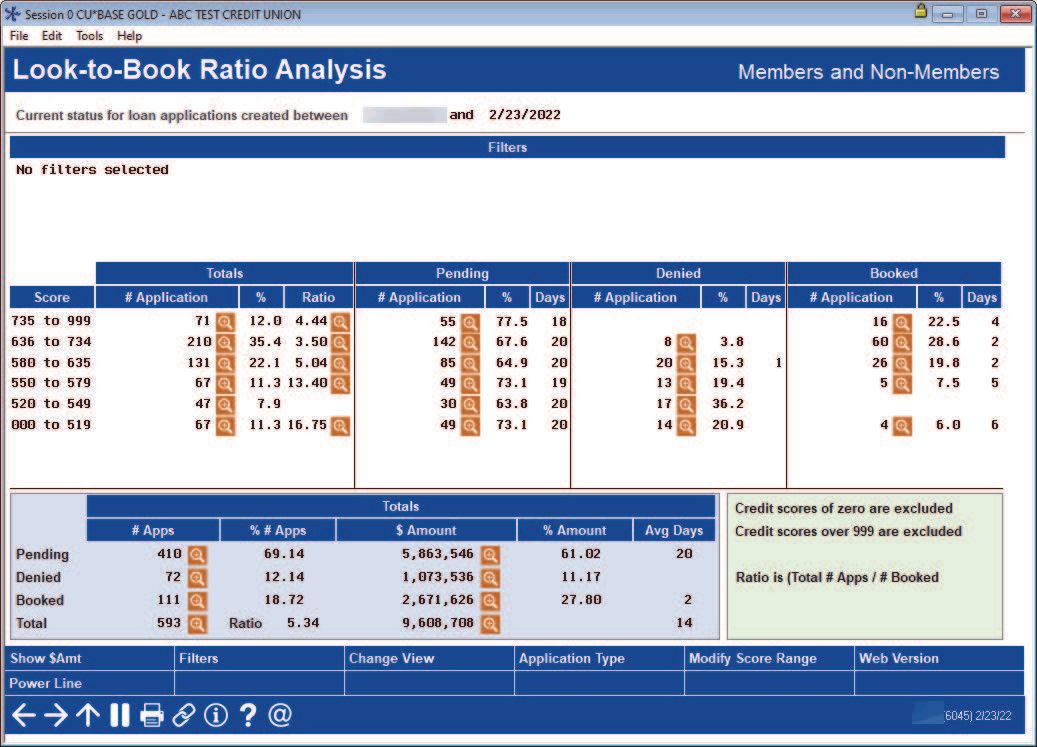The image size is (1037, 747).
Task: Click the start date field before 'and'
Action: [x=405, y=115]
